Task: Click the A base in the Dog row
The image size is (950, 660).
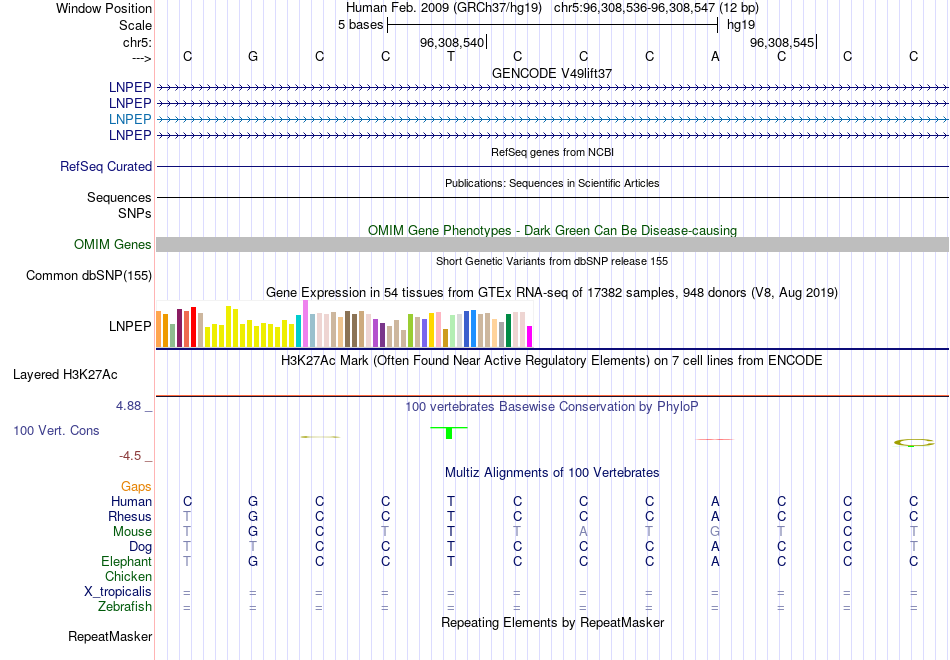Action: click(x=716, y=547)
